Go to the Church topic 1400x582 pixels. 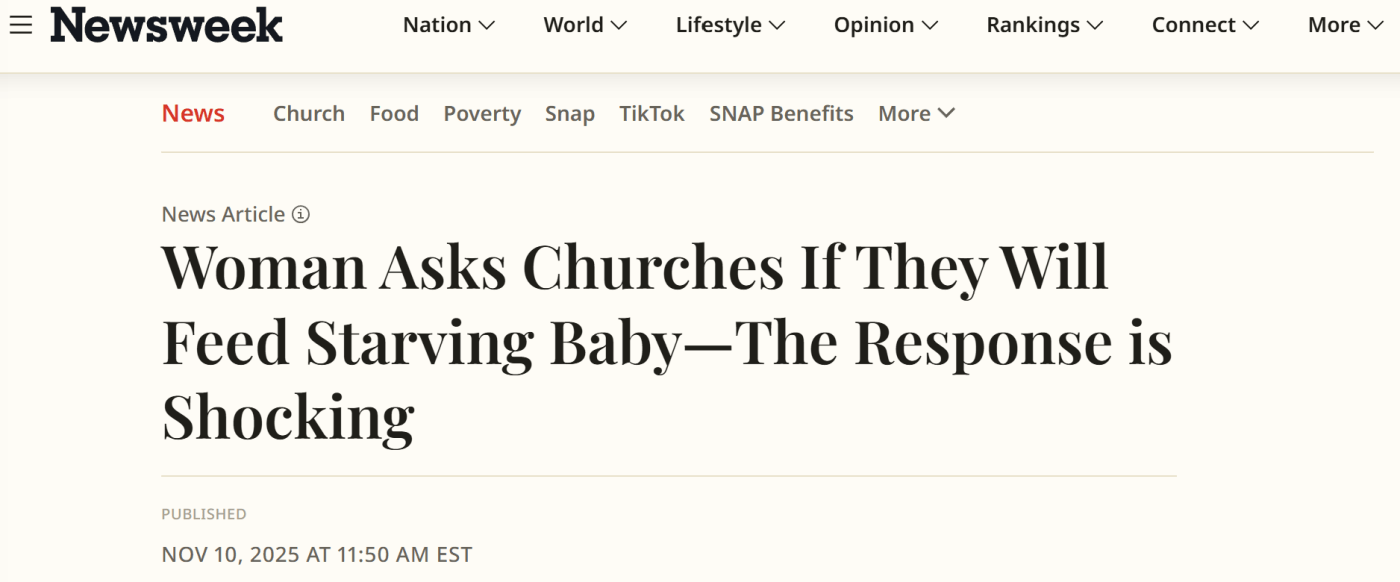[309, 114]
